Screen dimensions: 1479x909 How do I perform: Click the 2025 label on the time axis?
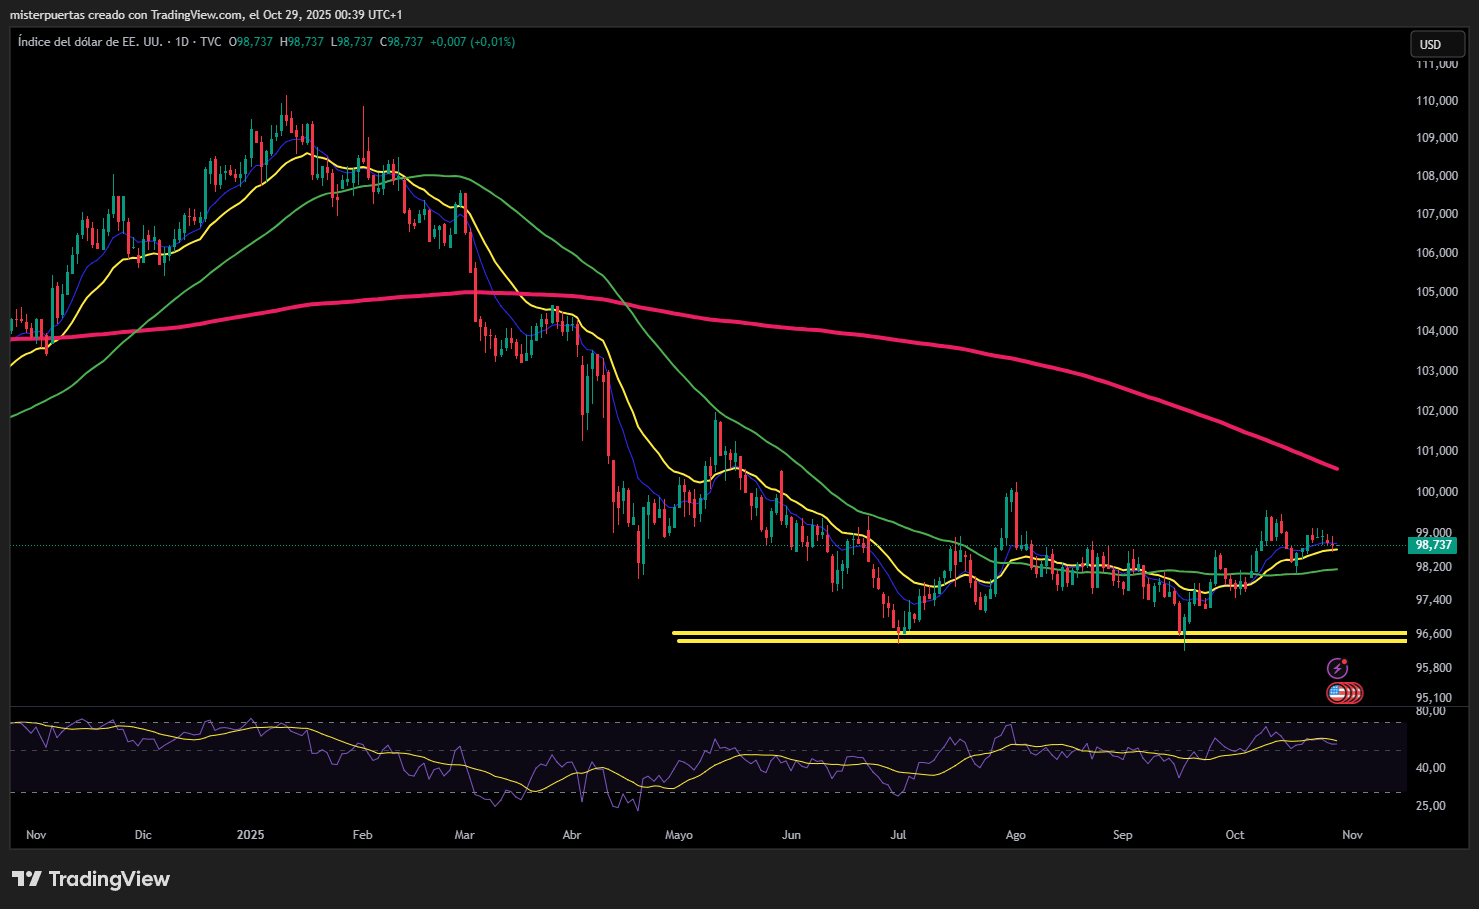pos(251,835)
